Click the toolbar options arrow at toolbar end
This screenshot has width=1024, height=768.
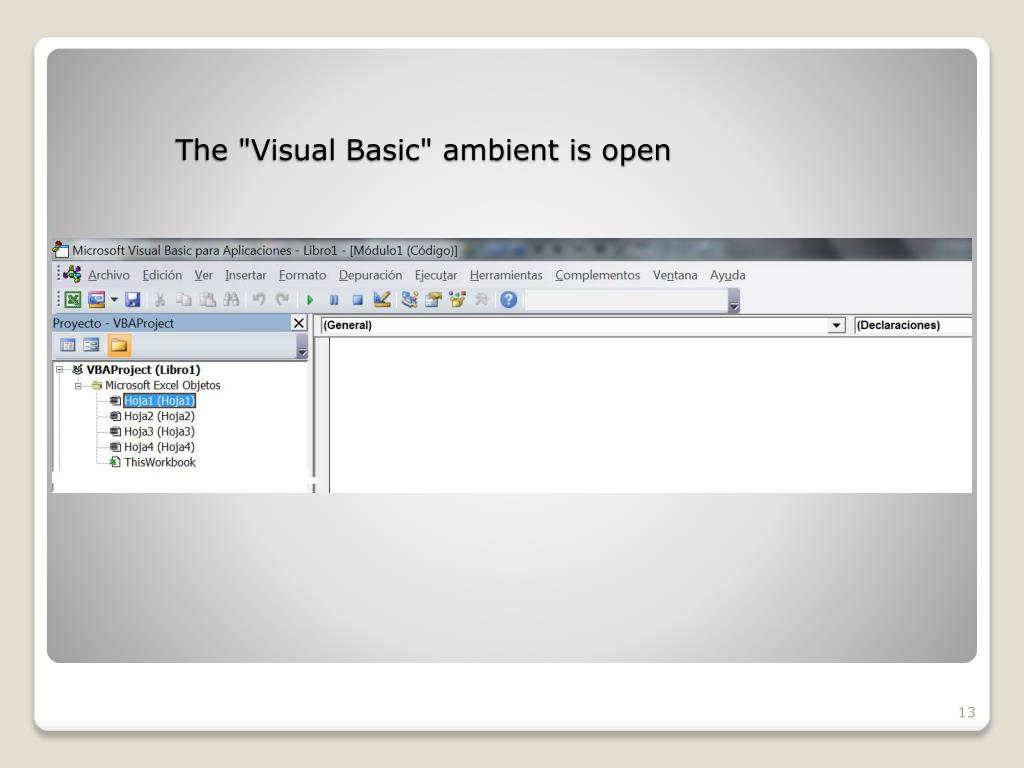tap(734, 301)
